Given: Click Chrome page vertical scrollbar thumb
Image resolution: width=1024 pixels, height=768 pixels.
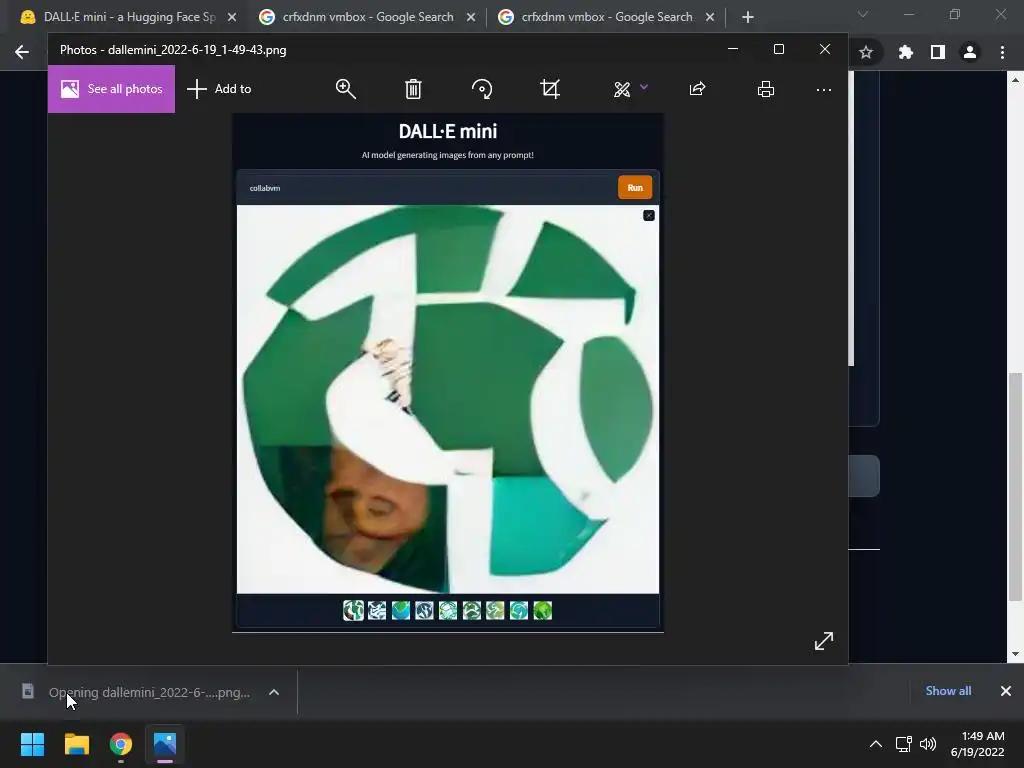Looking at the screenshot, I should click(1015, 487).
